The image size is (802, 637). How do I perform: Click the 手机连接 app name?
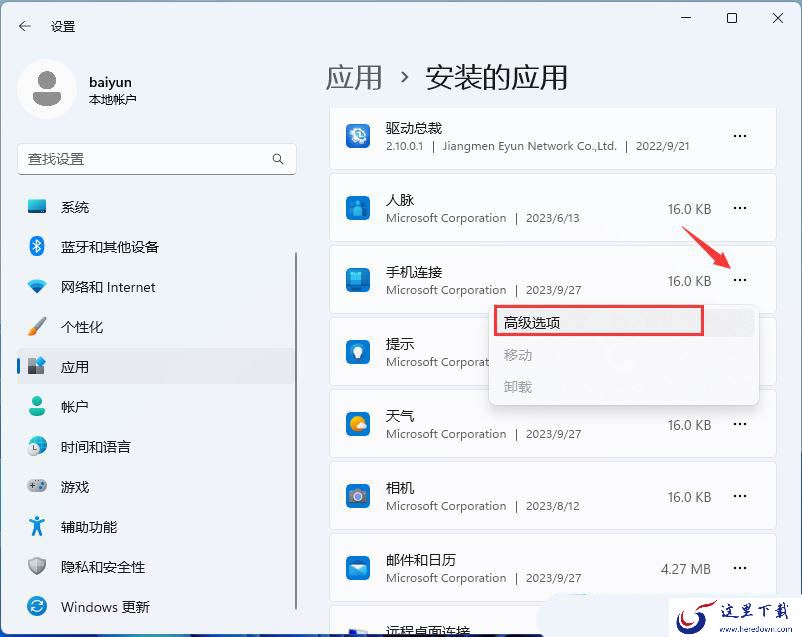(x=414, y=272)
